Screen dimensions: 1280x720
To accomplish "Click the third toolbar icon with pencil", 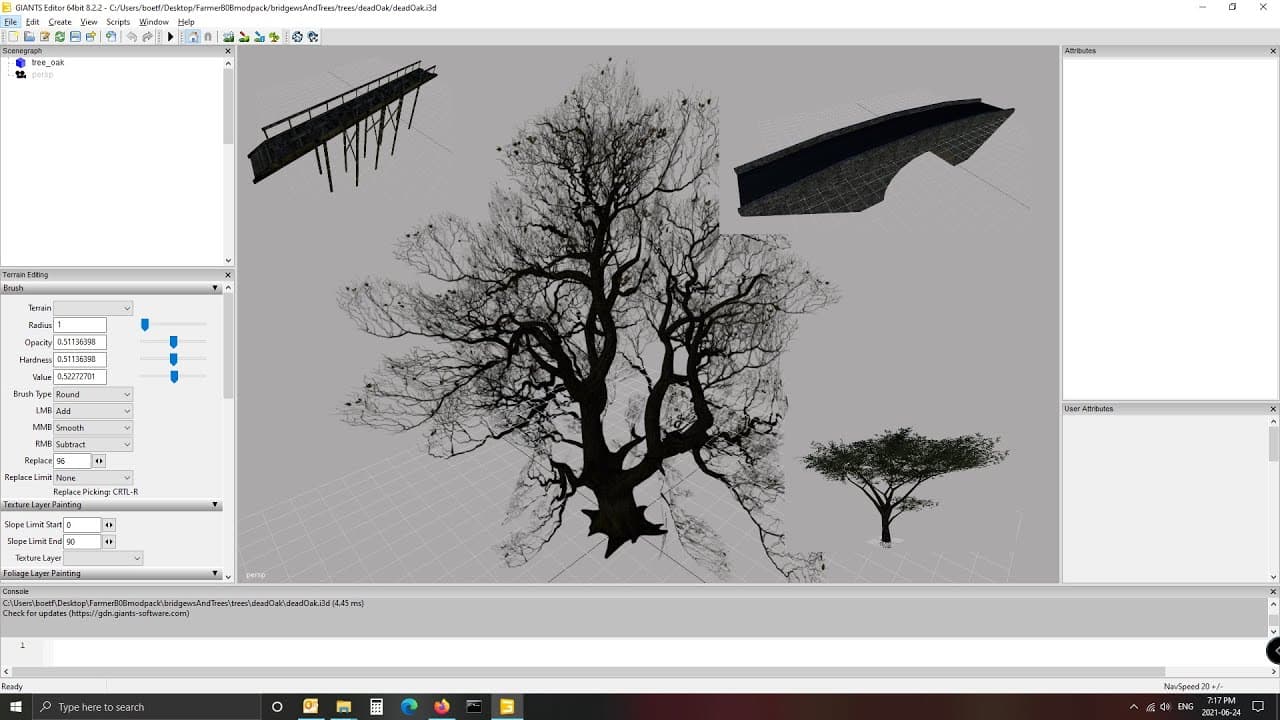I will 44,37.
